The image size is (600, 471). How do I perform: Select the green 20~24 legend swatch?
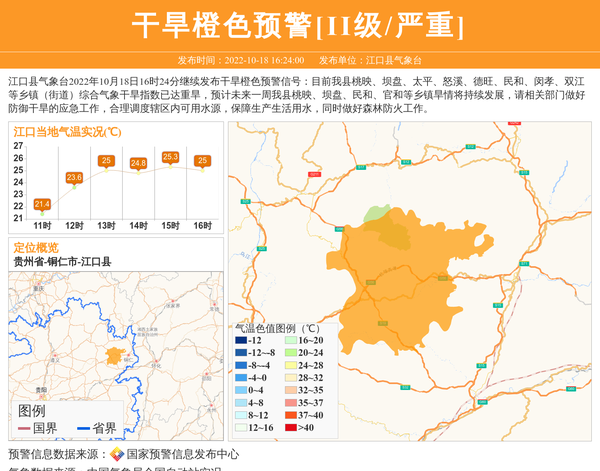(x=288, y=353)
